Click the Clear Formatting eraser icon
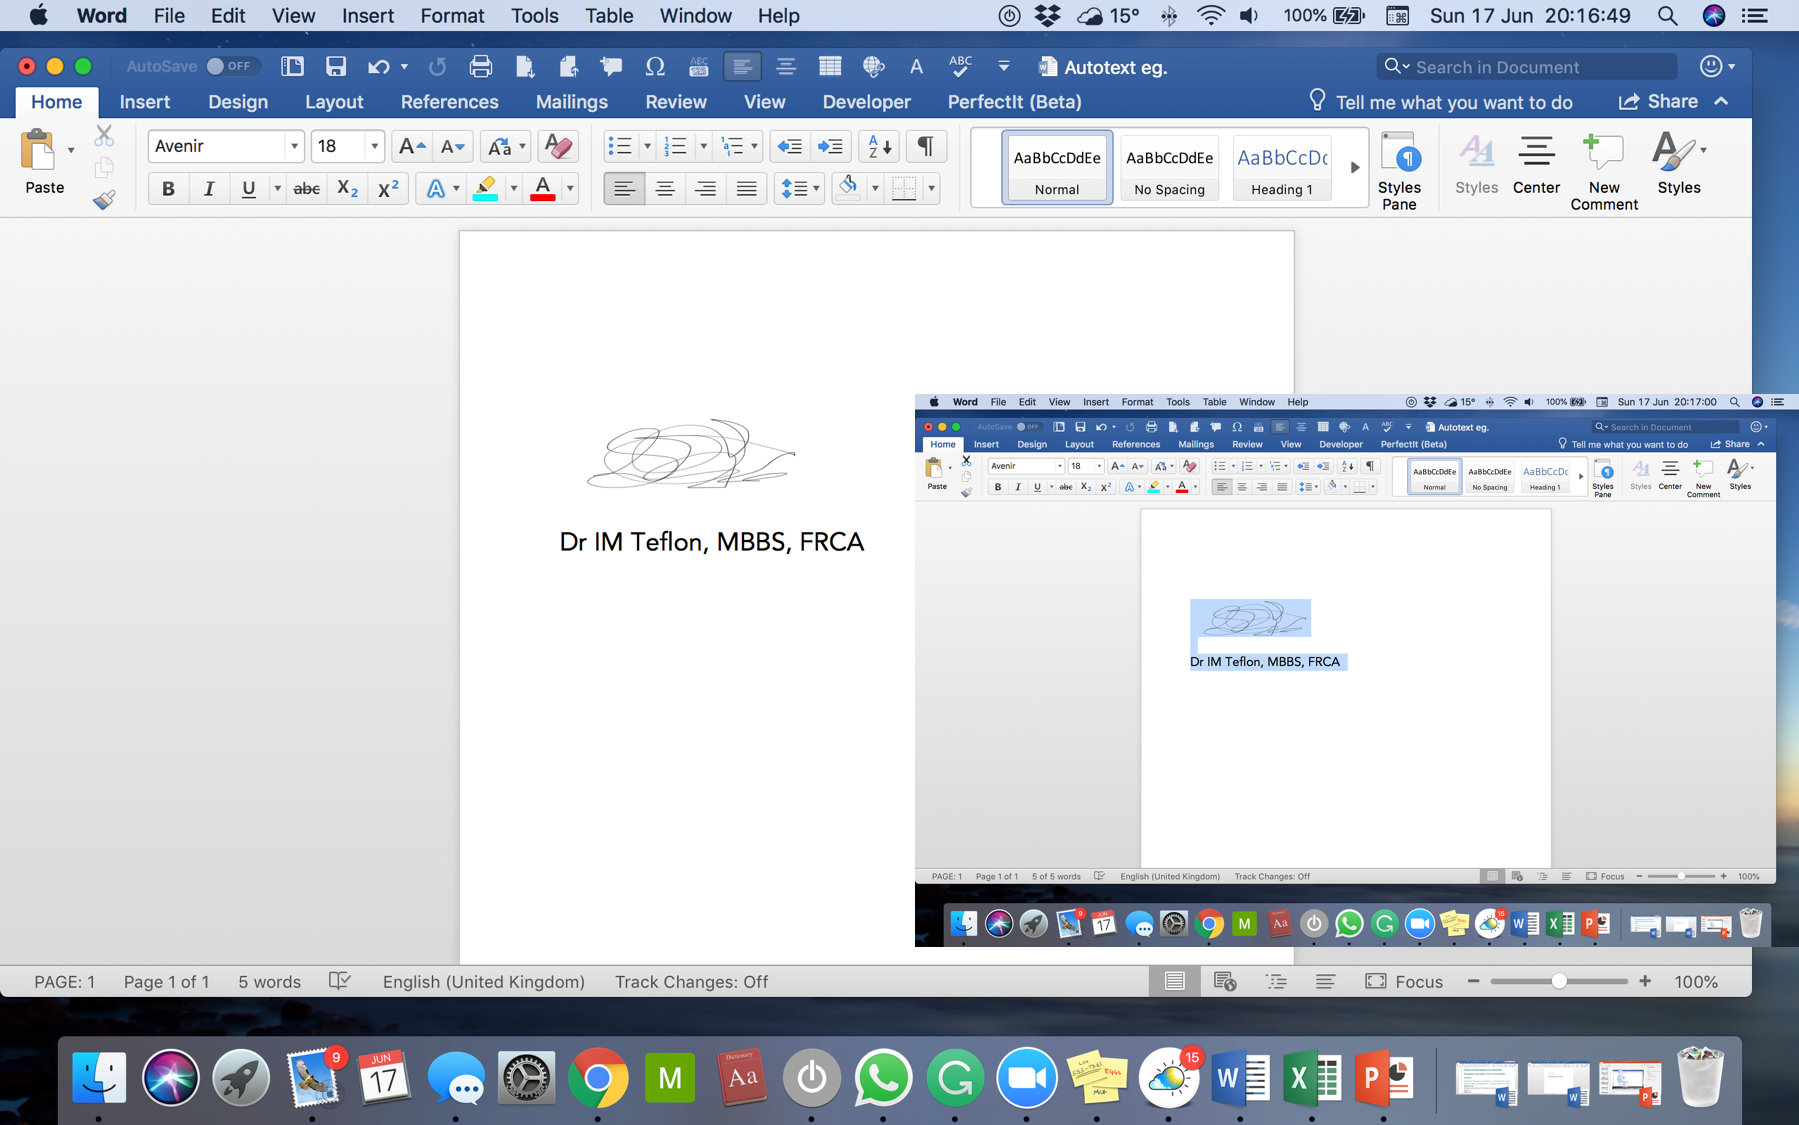The image size is (1799, 1125). (x=558, y=147)
